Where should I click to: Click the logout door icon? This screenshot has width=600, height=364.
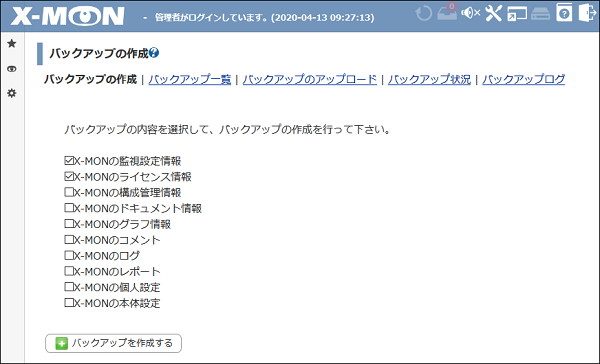(x=587, y=13)
